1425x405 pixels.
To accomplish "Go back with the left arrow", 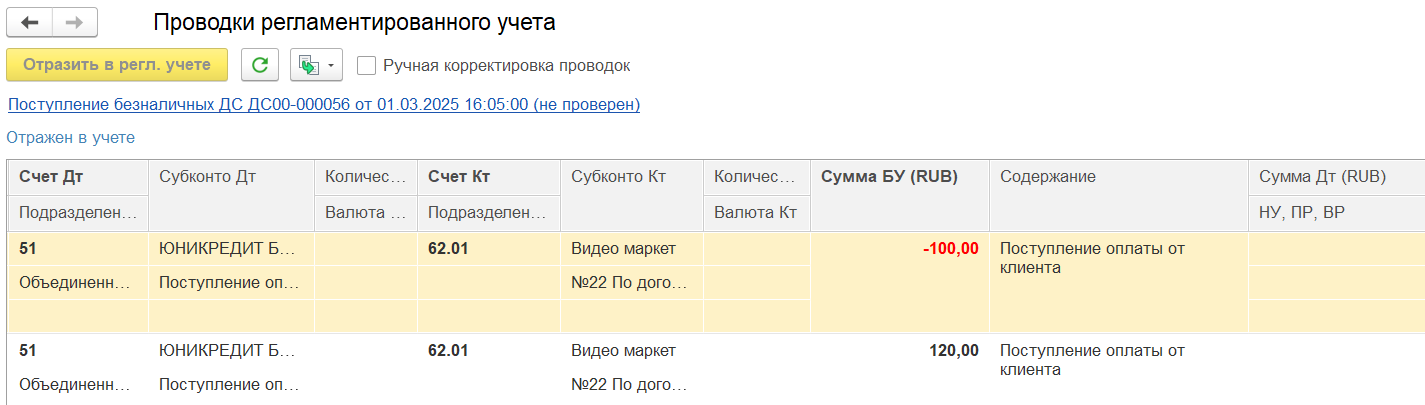I will coord(30,22).
